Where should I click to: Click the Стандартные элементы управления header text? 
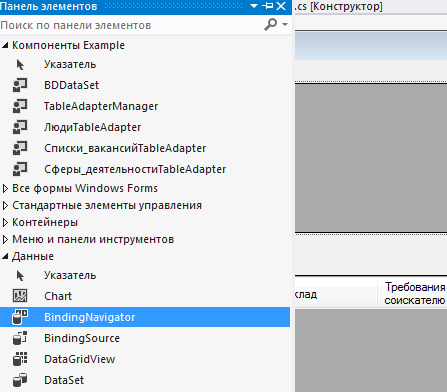tap(107, 205)
